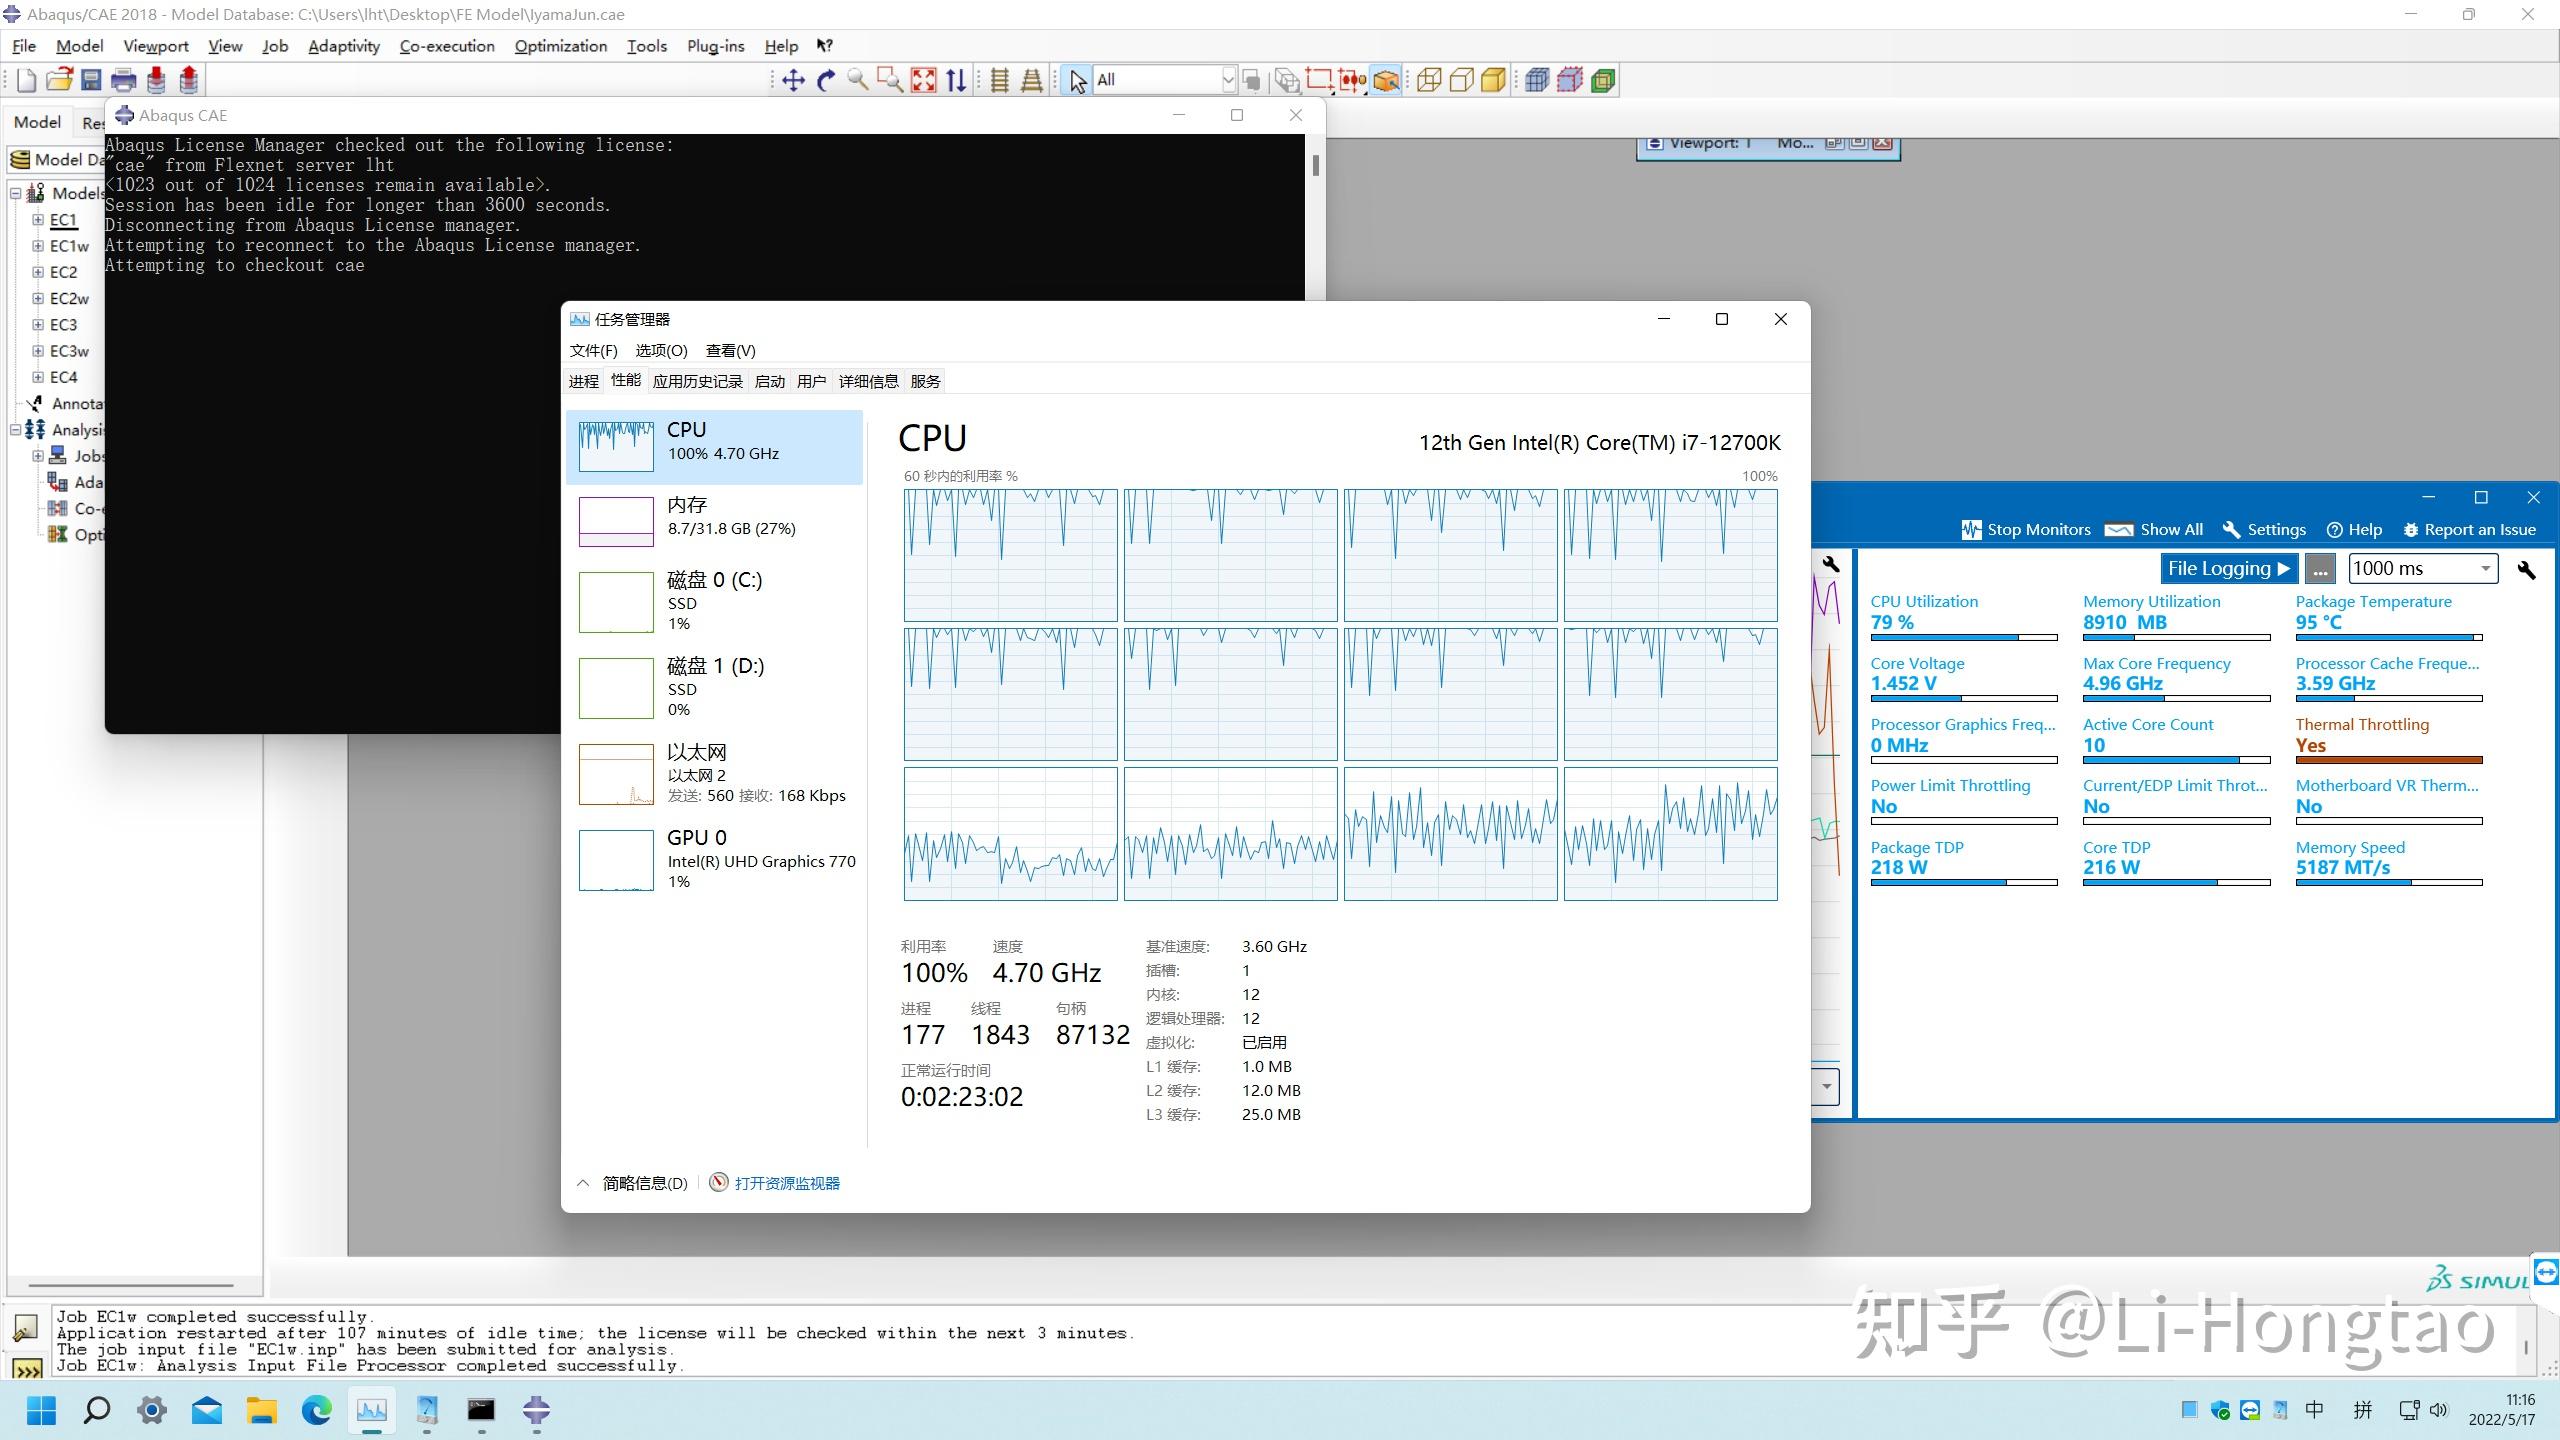Toggle the 拼 IME mode indicator
The image size is (2560, 1440).
pos(2363,1410)
